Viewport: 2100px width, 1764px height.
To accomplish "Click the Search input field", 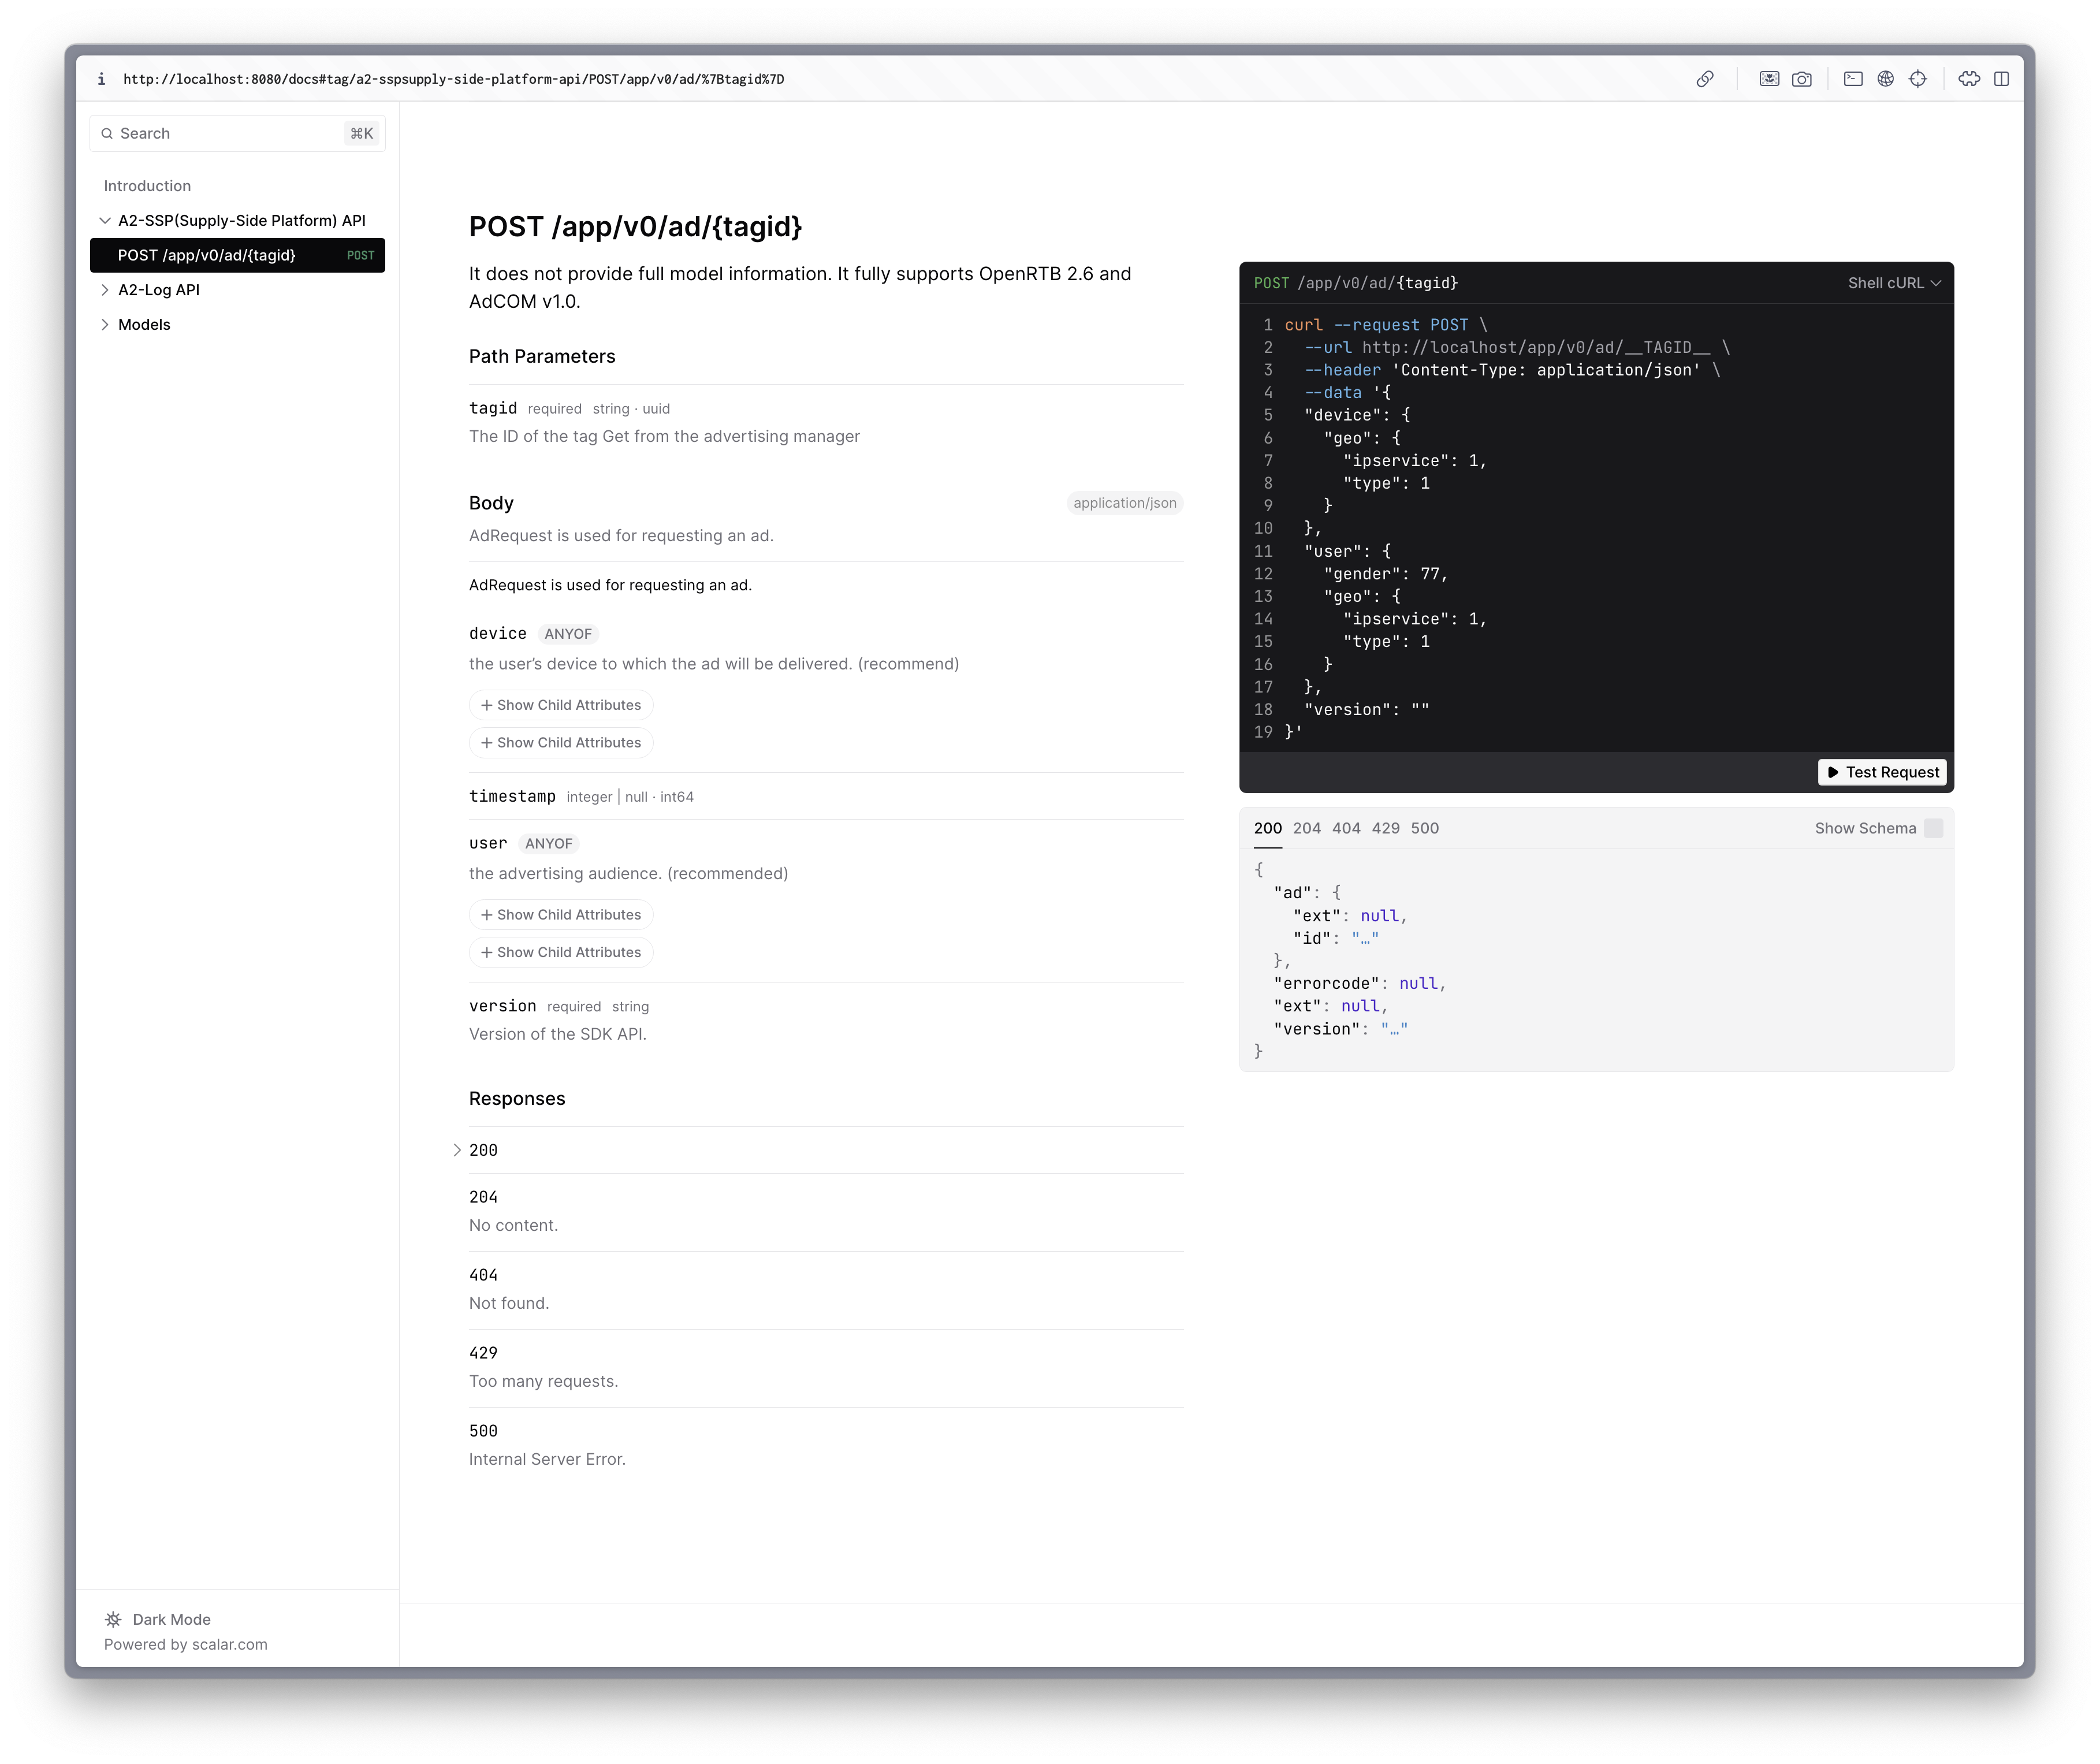I will point(230,133).
